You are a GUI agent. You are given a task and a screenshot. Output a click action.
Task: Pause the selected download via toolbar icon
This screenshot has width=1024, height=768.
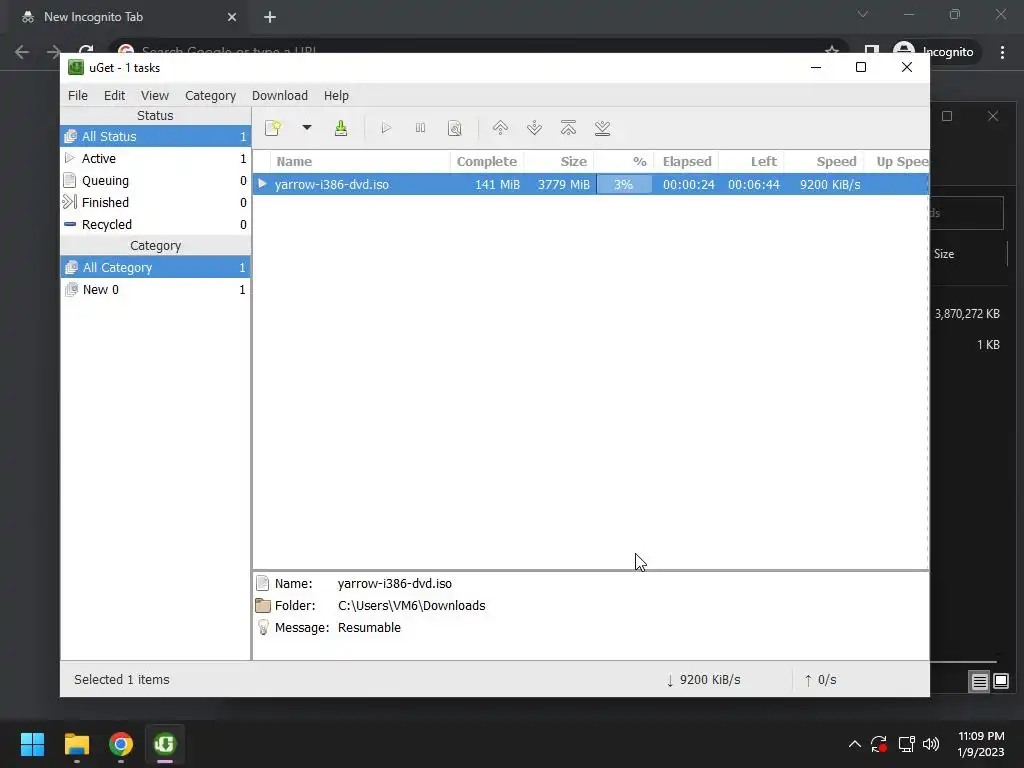coord(421,128)
